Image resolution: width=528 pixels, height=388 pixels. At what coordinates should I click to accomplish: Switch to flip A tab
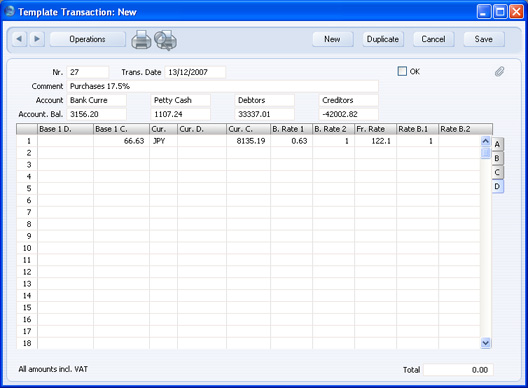click(x=497, y=144)
